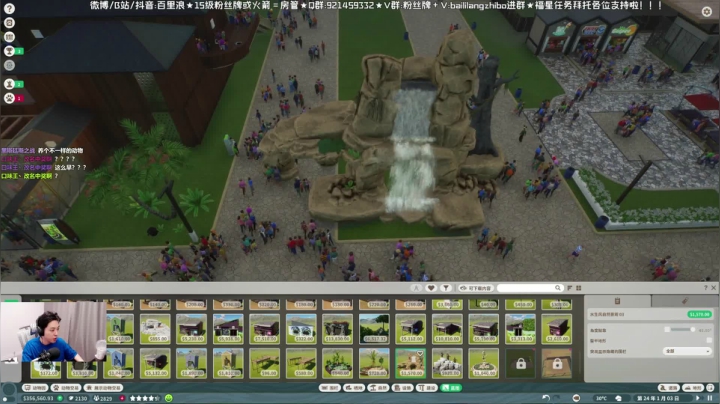This screenshot has width=720, height=404.
Task: Select the $6,517.33 blueprint thumbnail
Action: click(374, 329)
